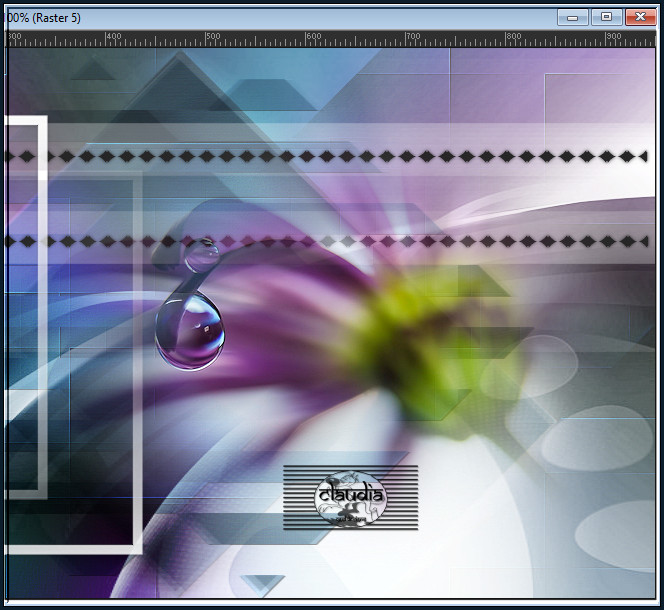Click the claudia watermark logo on canvas
Viewport: 664px width, 610px height.
351,497
